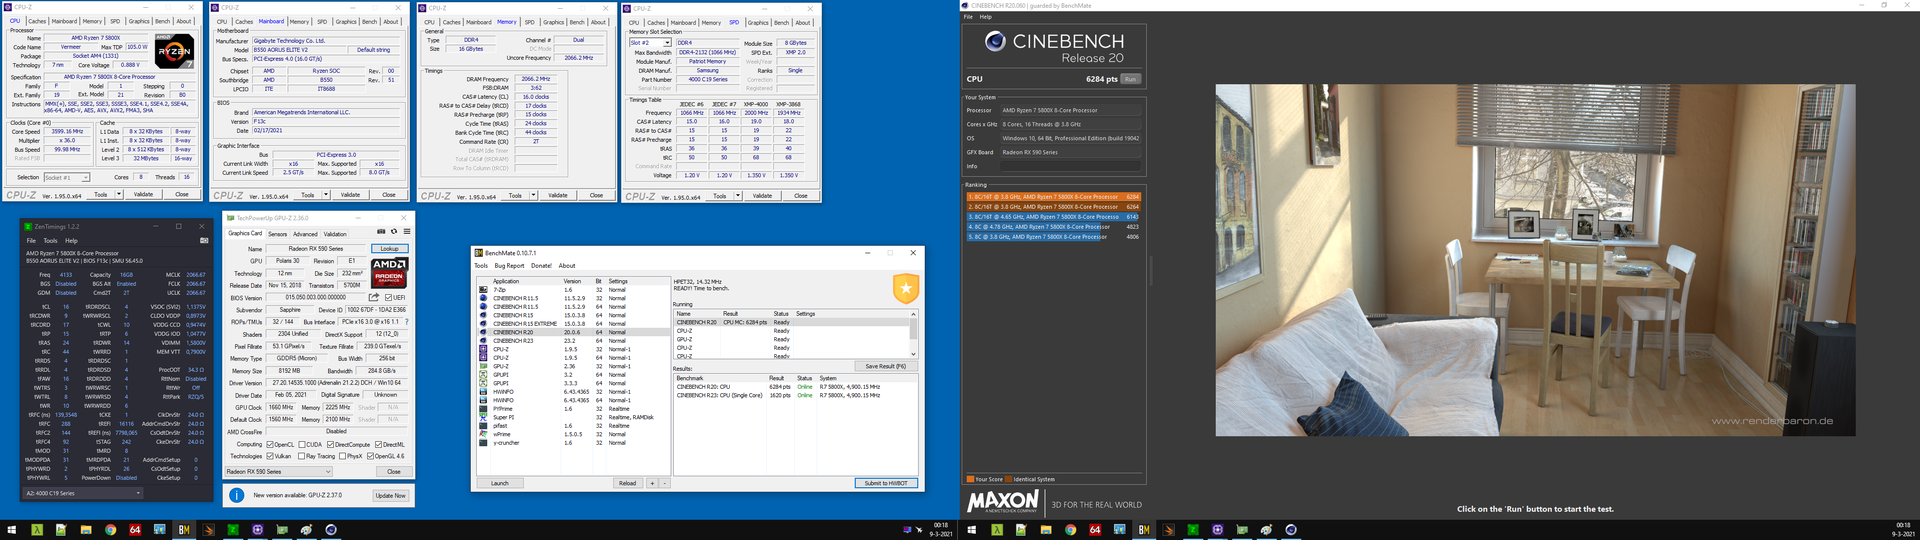This screenshot has height=540, width=1920.
Task: Toggle the DirectCompute checkbox in GPU-Z
Action: click(x=331, y=444)
